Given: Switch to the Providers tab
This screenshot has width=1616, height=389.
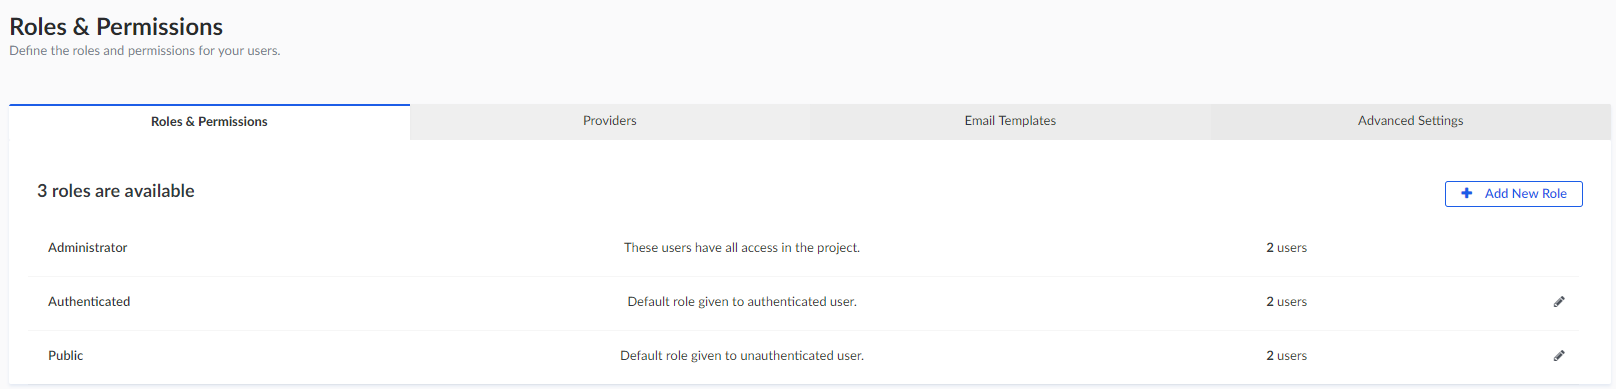Looking at the screenshot, I should [610, 121].
